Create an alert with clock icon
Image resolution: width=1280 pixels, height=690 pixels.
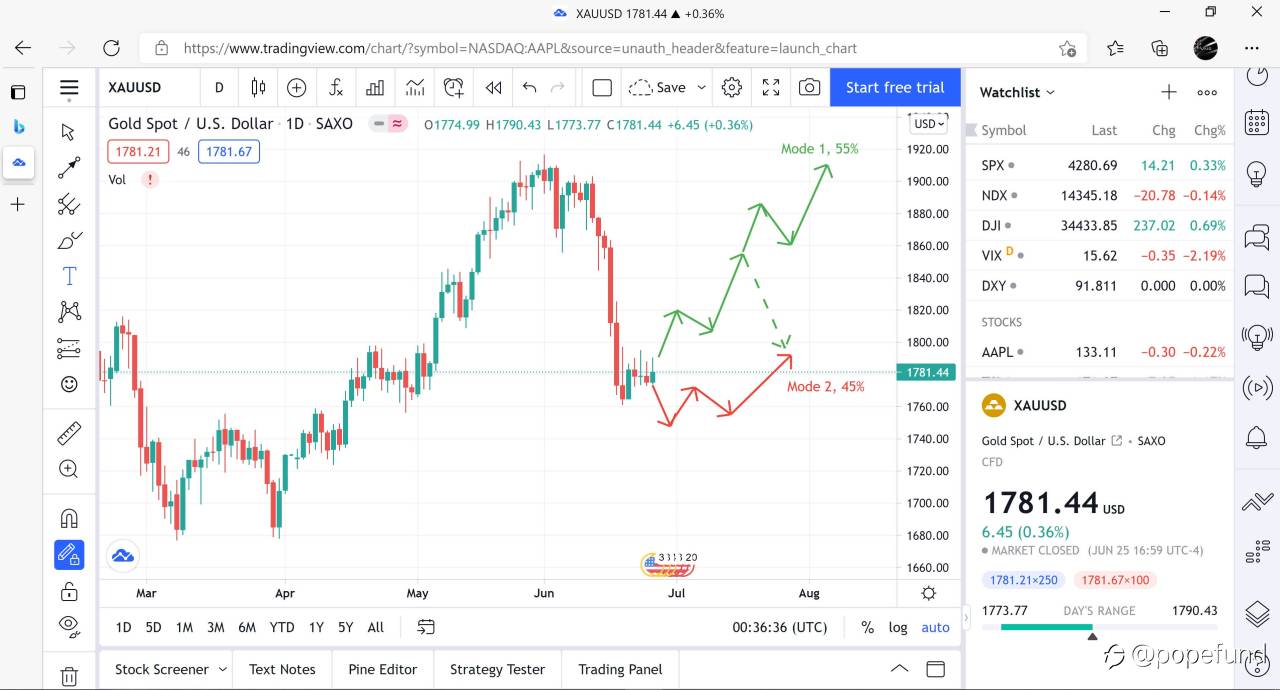coord(454,87)
